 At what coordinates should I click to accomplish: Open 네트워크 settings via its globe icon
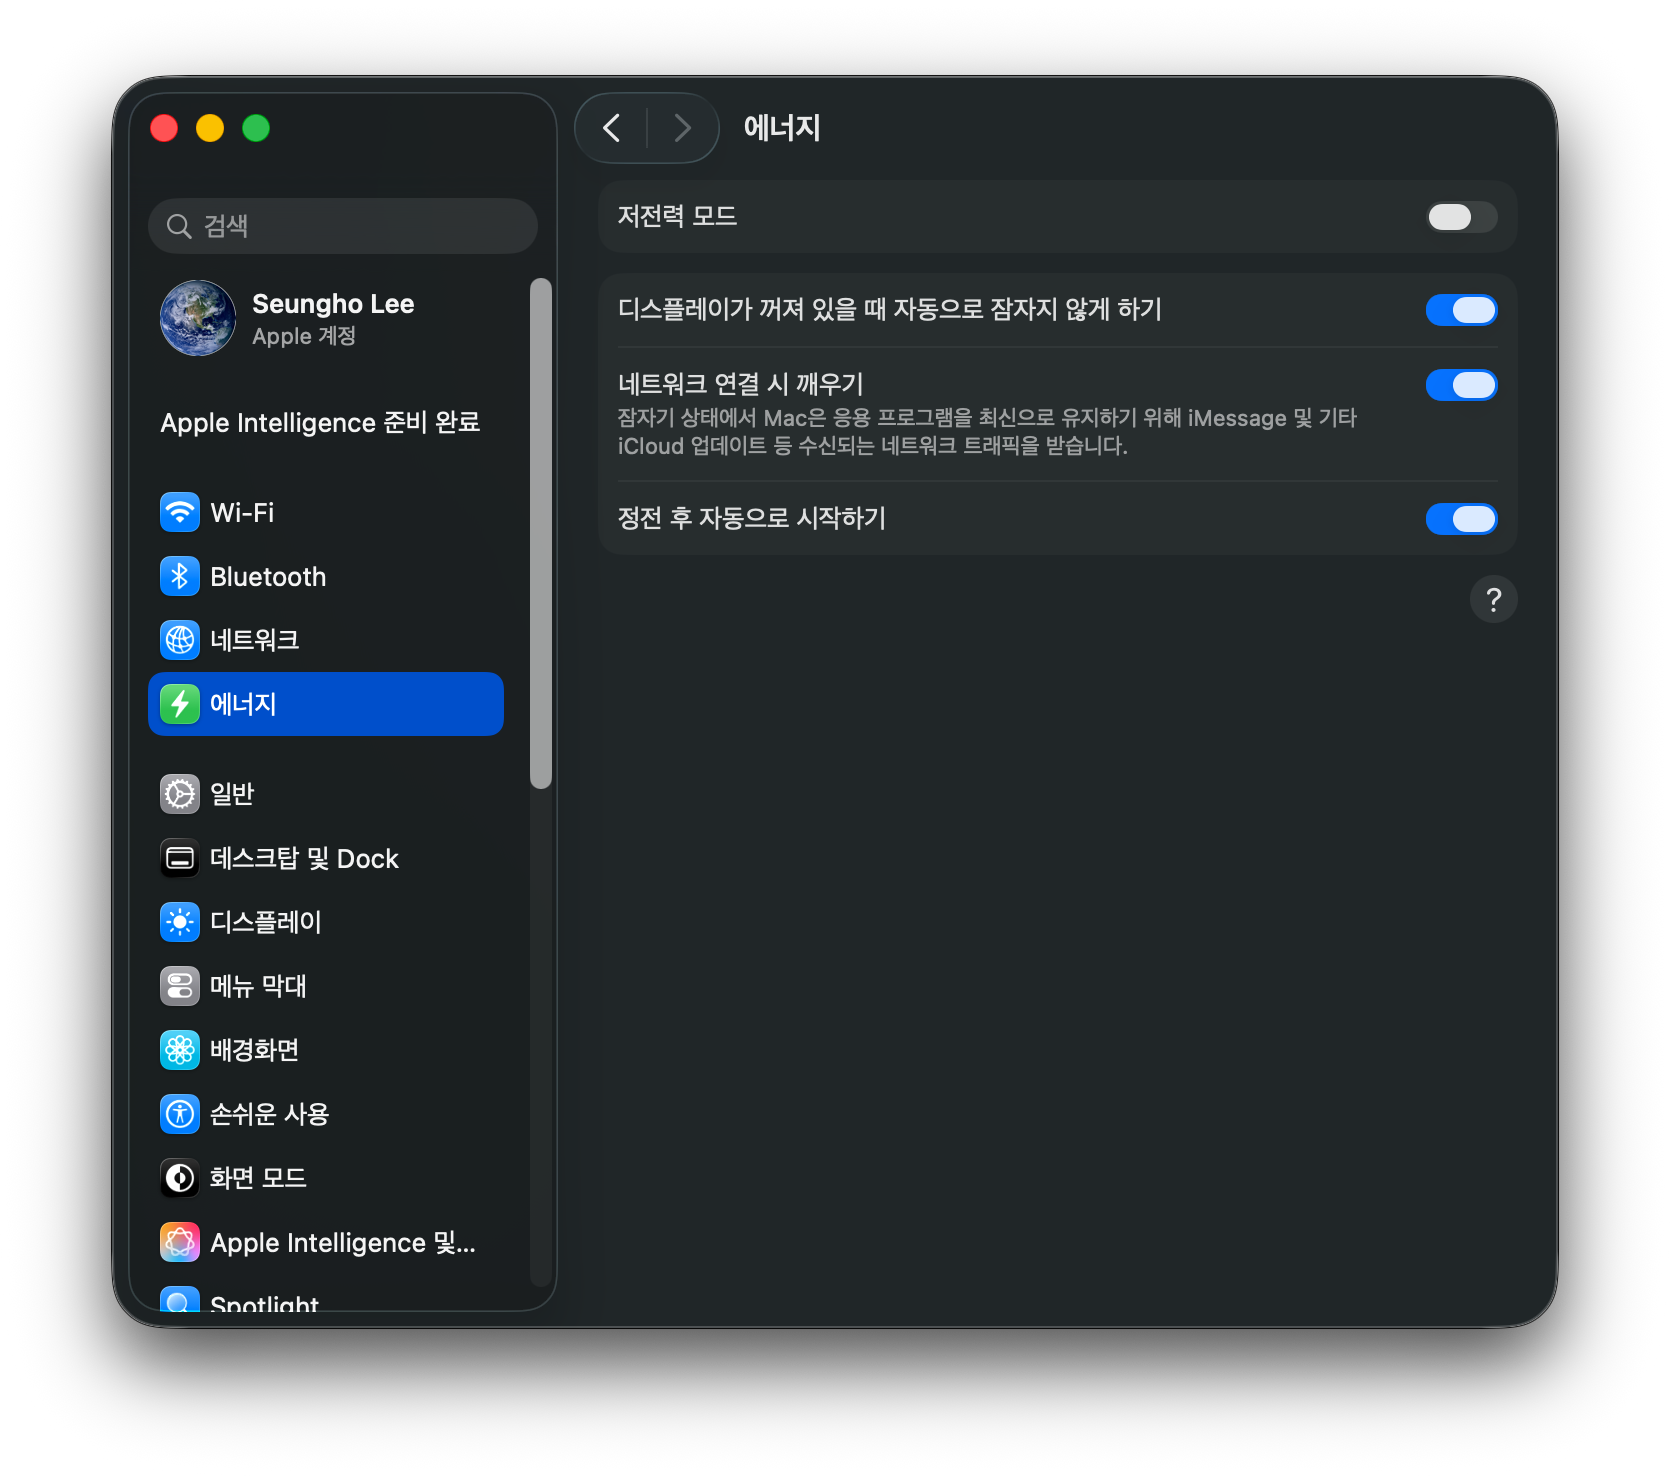tap(180, 640)
